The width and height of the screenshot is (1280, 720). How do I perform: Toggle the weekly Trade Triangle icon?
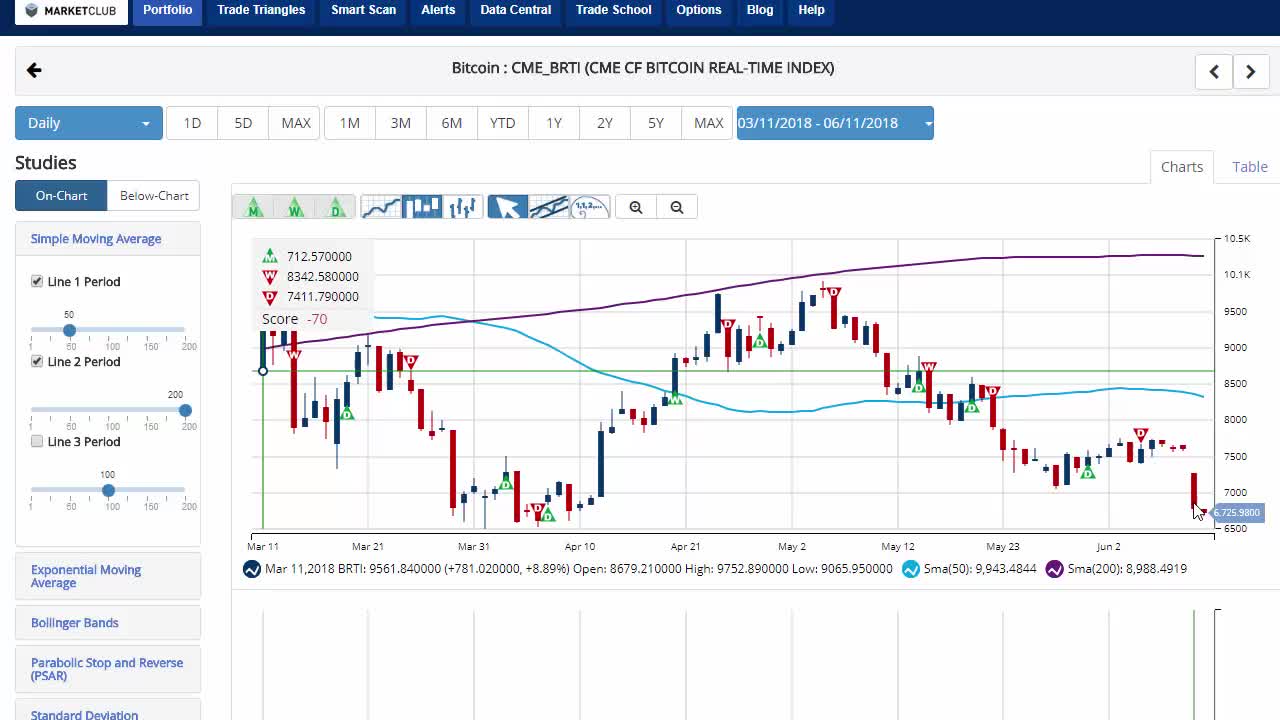[295, 207]
